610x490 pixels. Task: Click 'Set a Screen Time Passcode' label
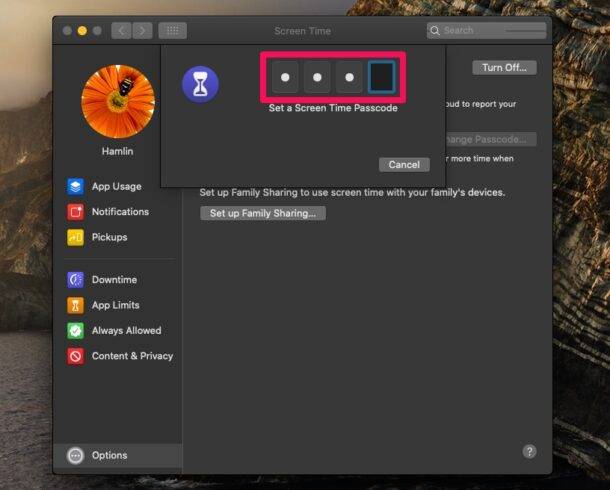click(333, 108)
